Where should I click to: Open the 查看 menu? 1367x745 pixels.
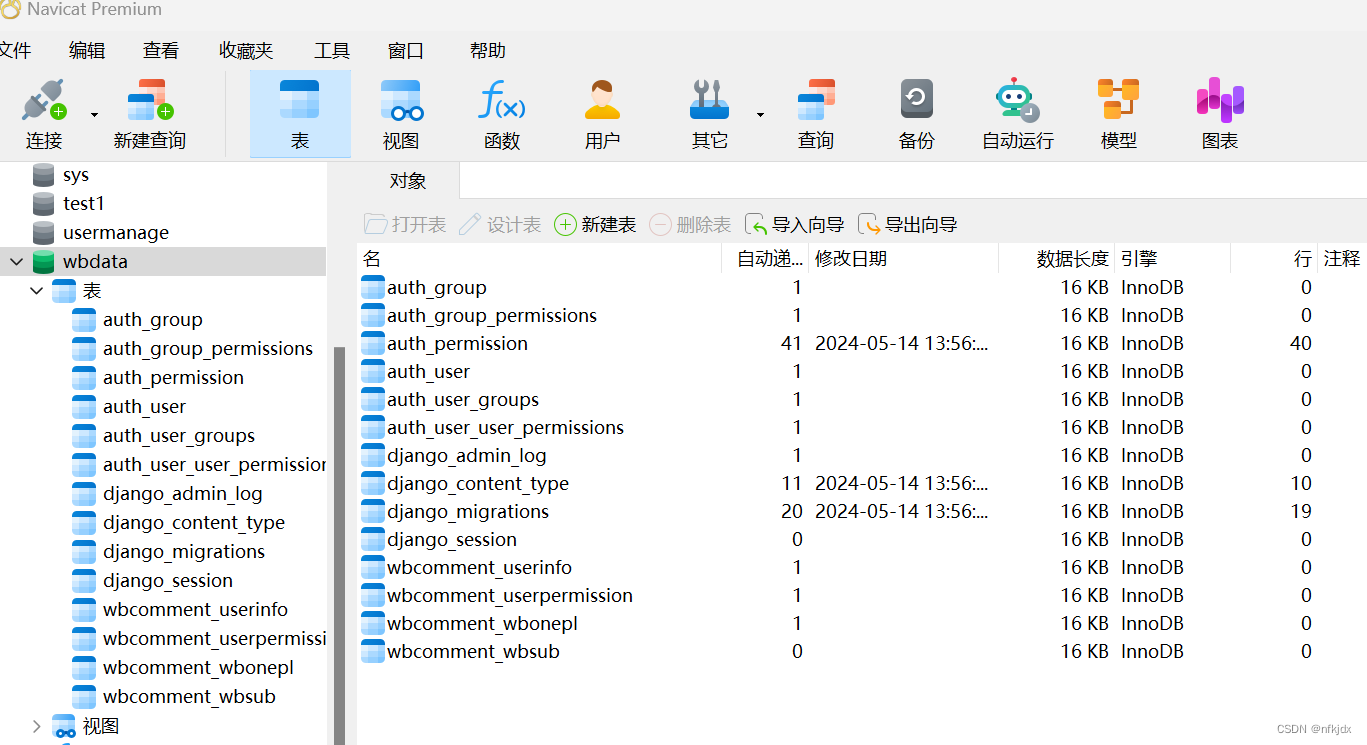click(161, 50)
